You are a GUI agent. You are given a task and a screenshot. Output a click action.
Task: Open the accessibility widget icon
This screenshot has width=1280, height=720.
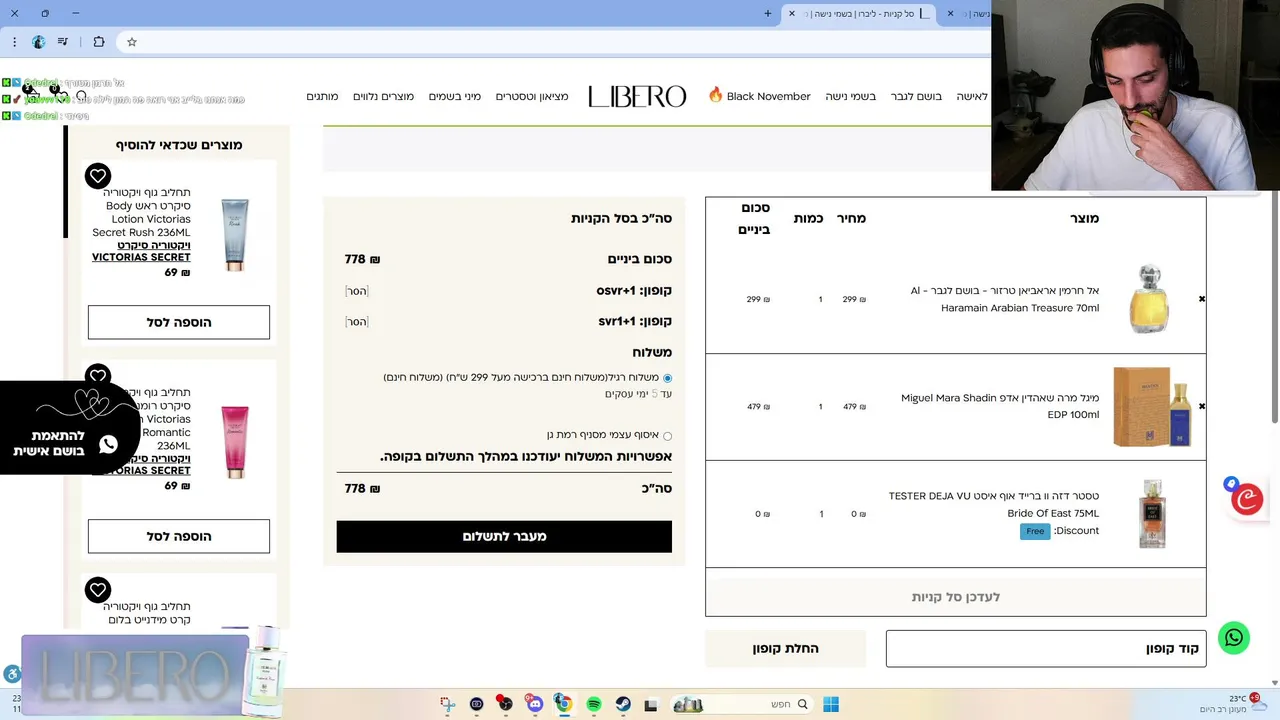[11, 675]
